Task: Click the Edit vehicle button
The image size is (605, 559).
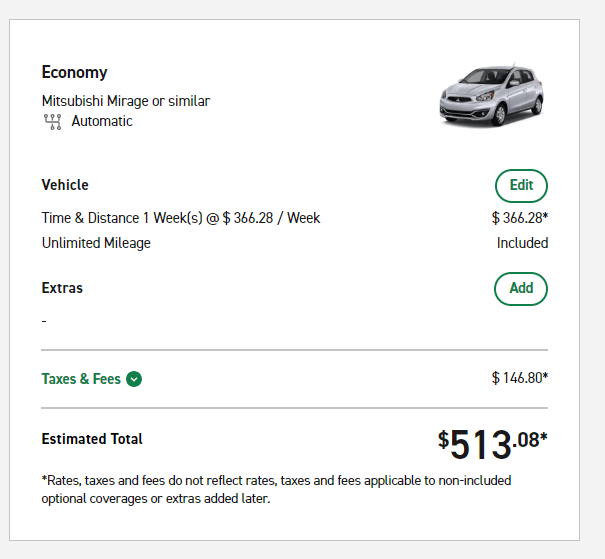Action: point(521,185)
